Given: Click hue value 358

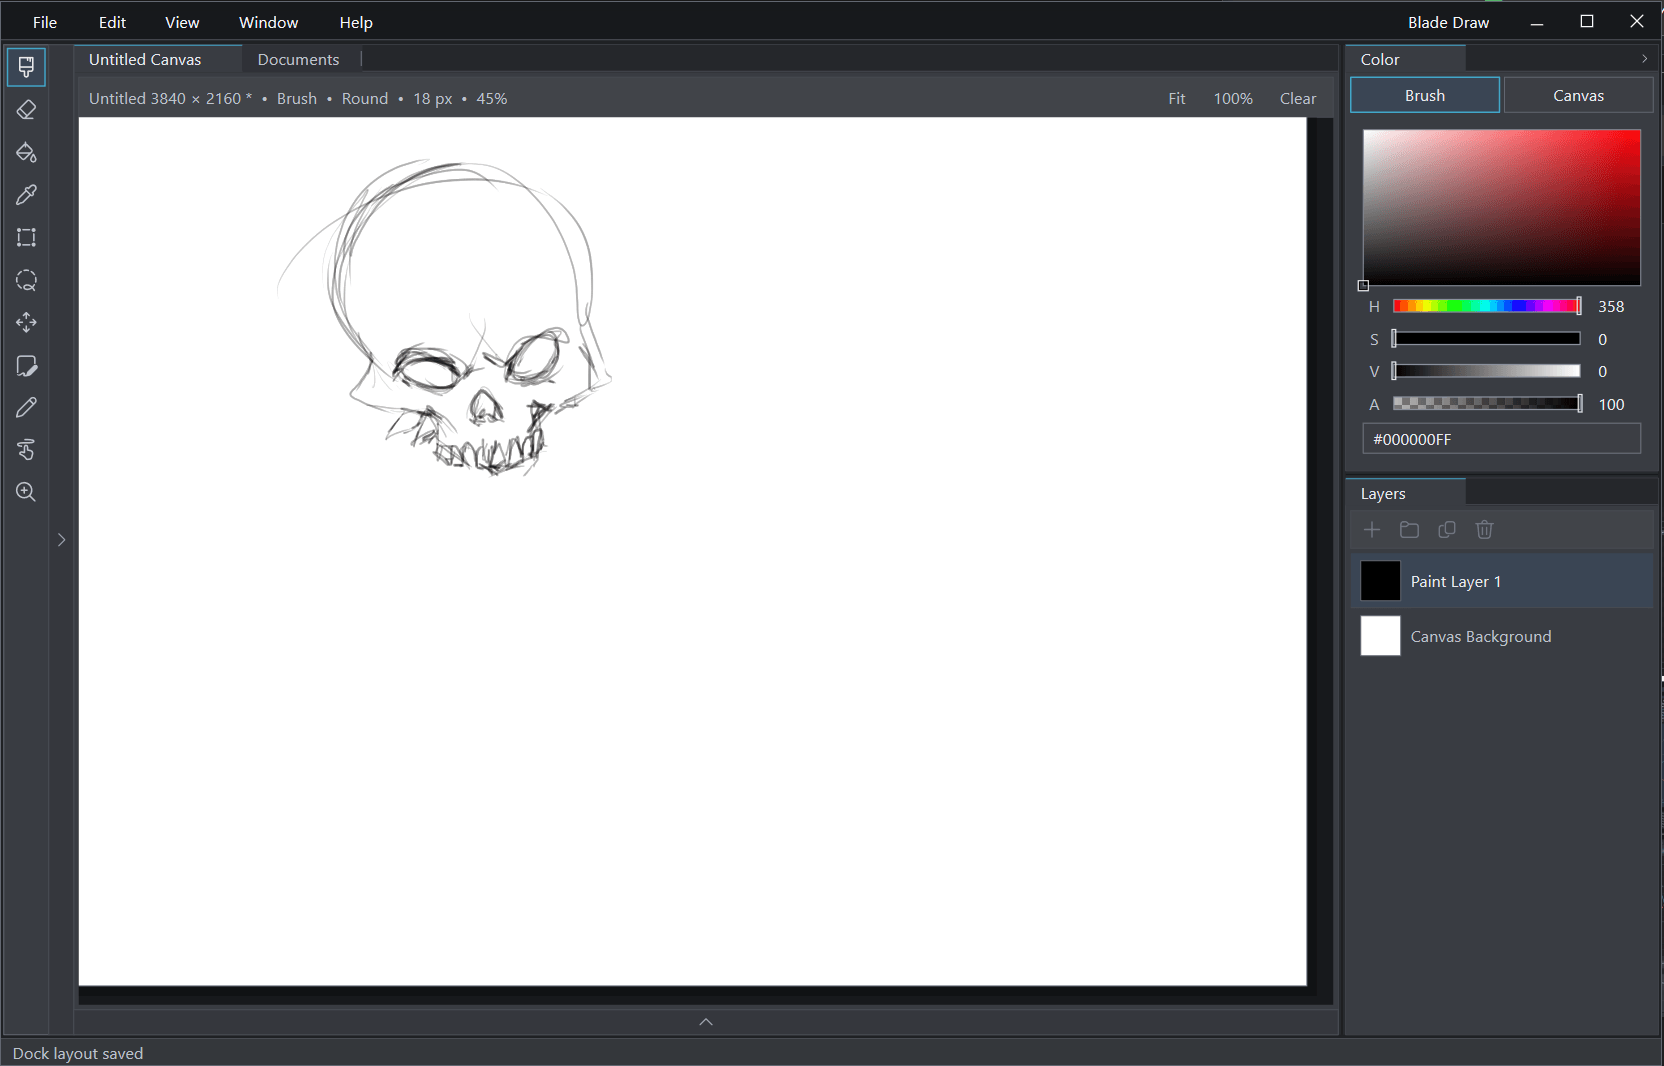Looking at the screenshot, I should point(1611,307).
